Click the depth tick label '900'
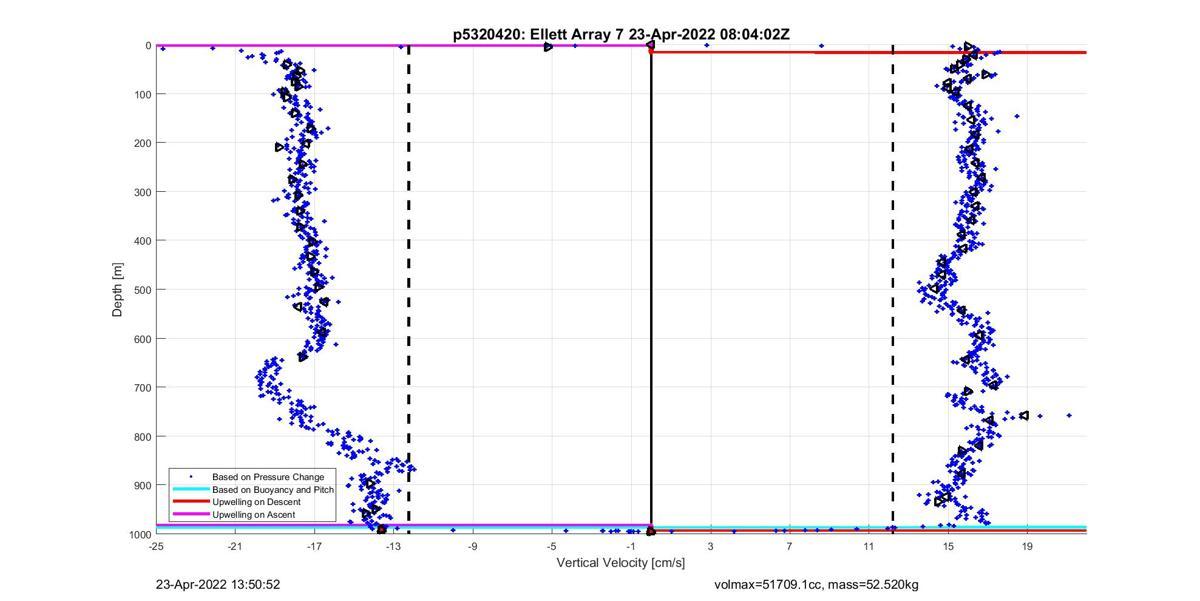1200x601 pixels. click(x=142, y=485)
